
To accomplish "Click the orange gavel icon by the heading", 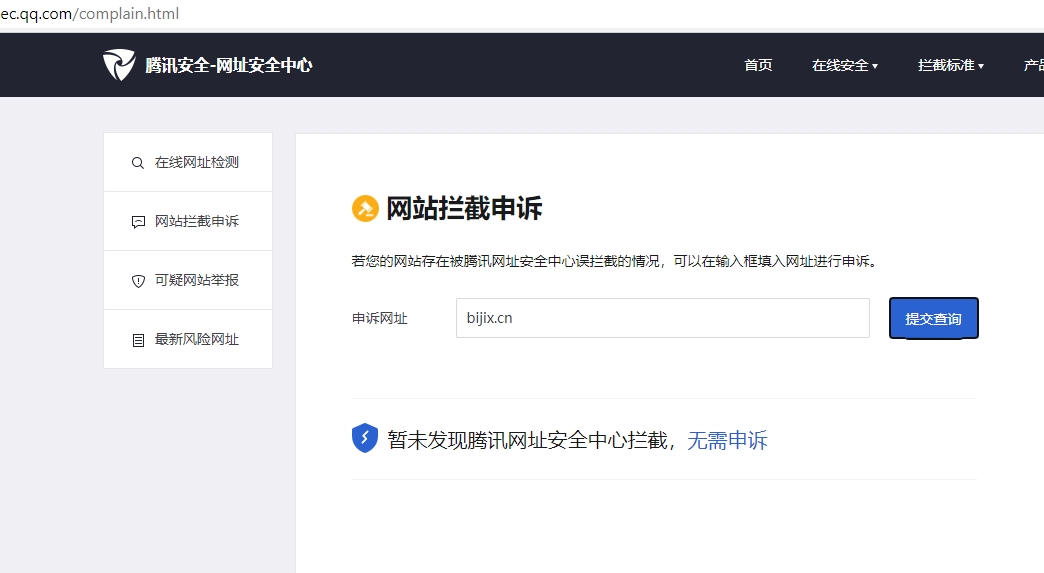I will point(365,208).
